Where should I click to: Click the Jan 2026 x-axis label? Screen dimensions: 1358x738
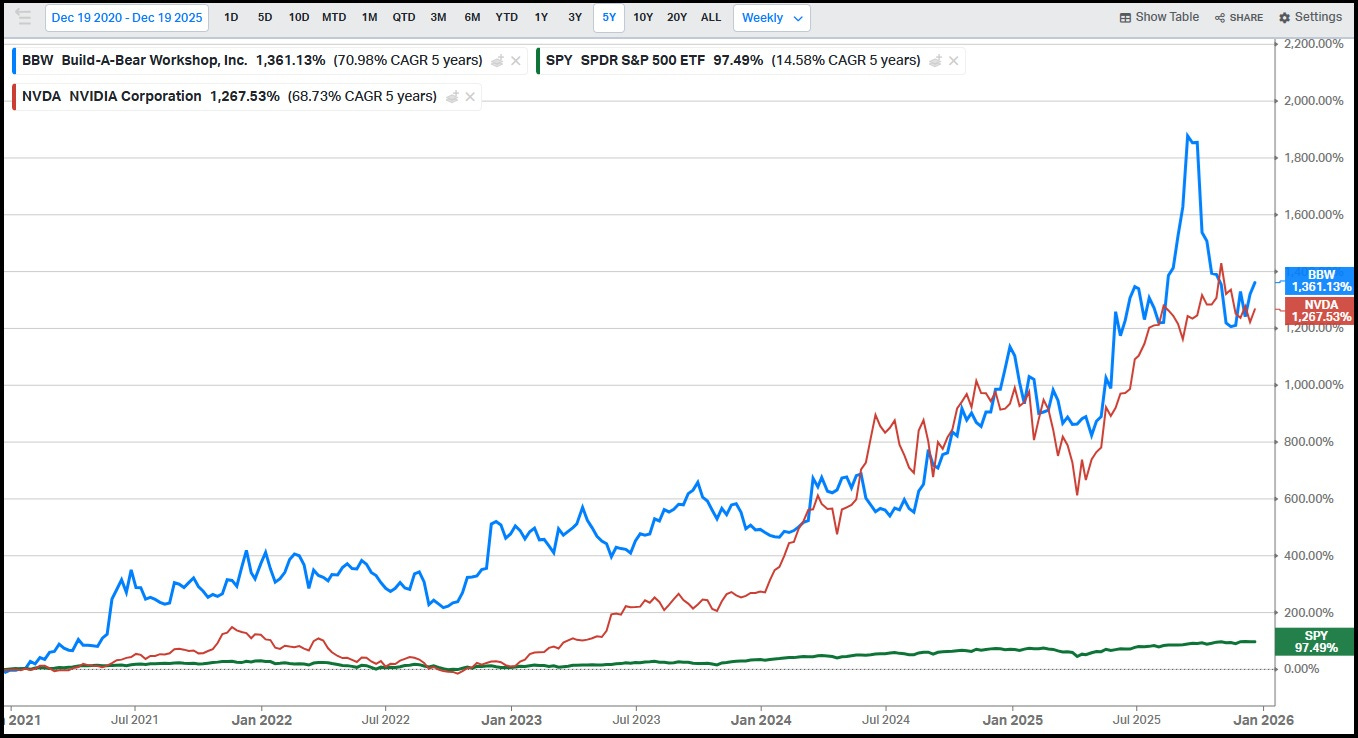click(x=1264, y=719)
